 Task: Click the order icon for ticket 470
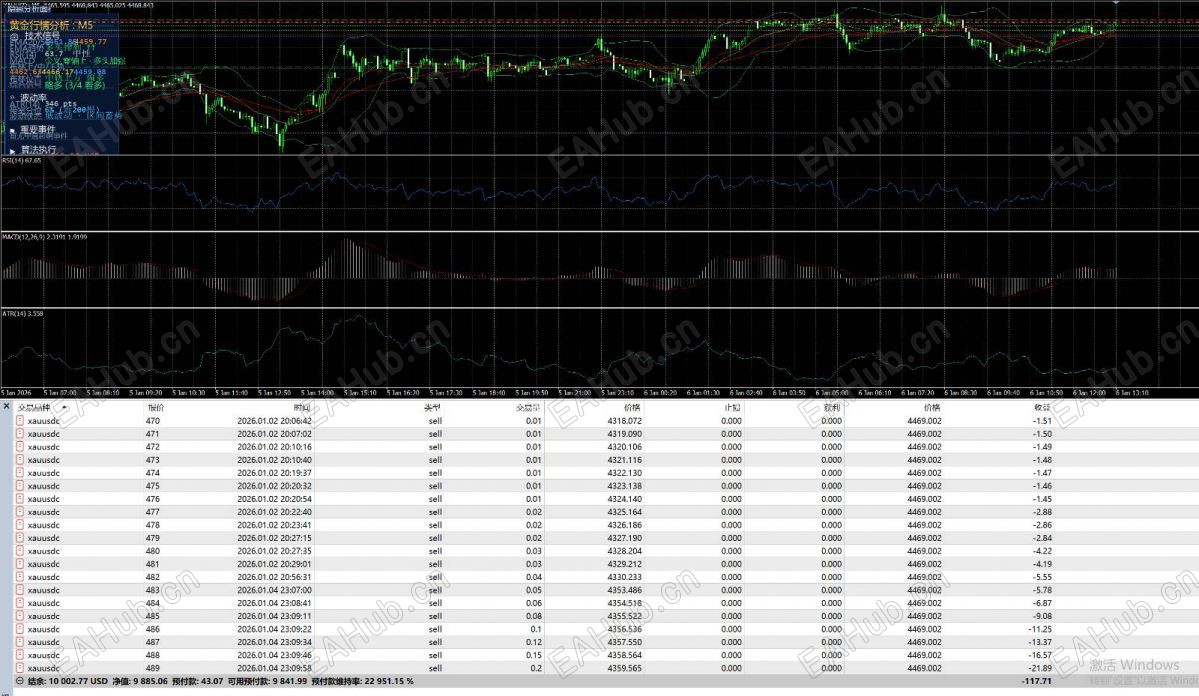coord(20,421)
